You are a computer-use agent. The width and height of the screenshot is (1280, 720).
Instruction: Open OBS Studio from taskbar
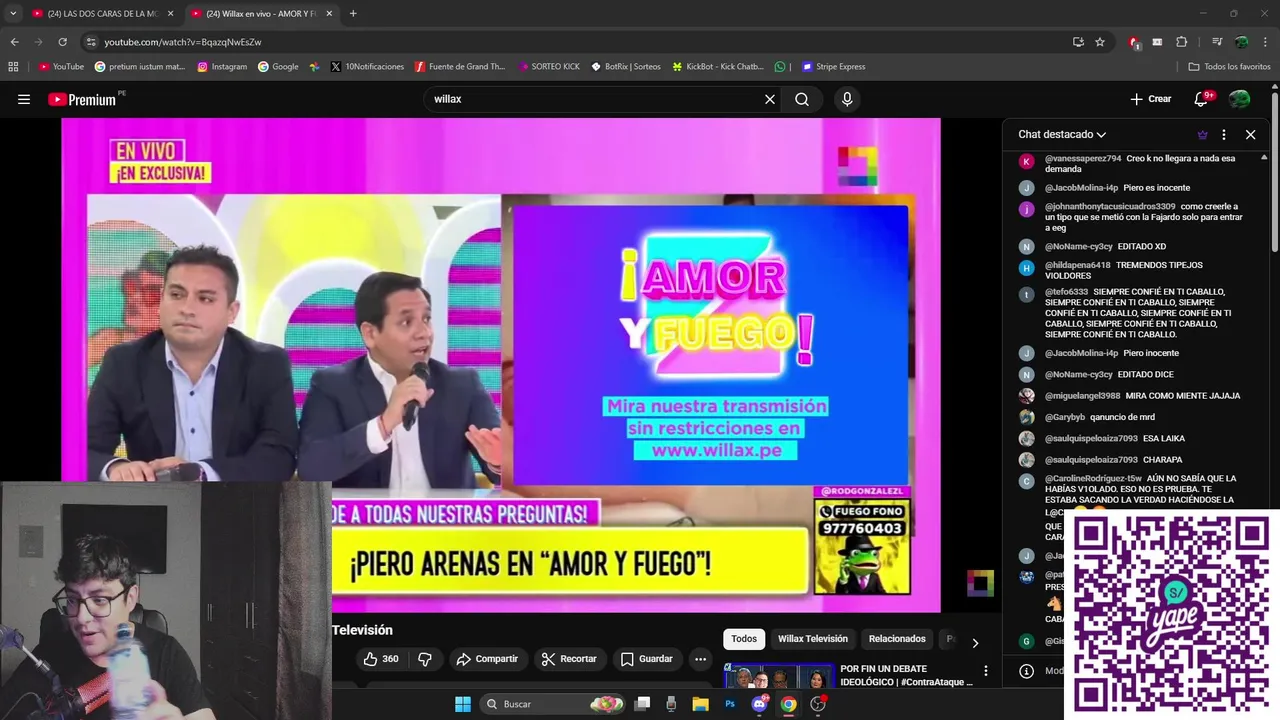(x=818, y=704)
